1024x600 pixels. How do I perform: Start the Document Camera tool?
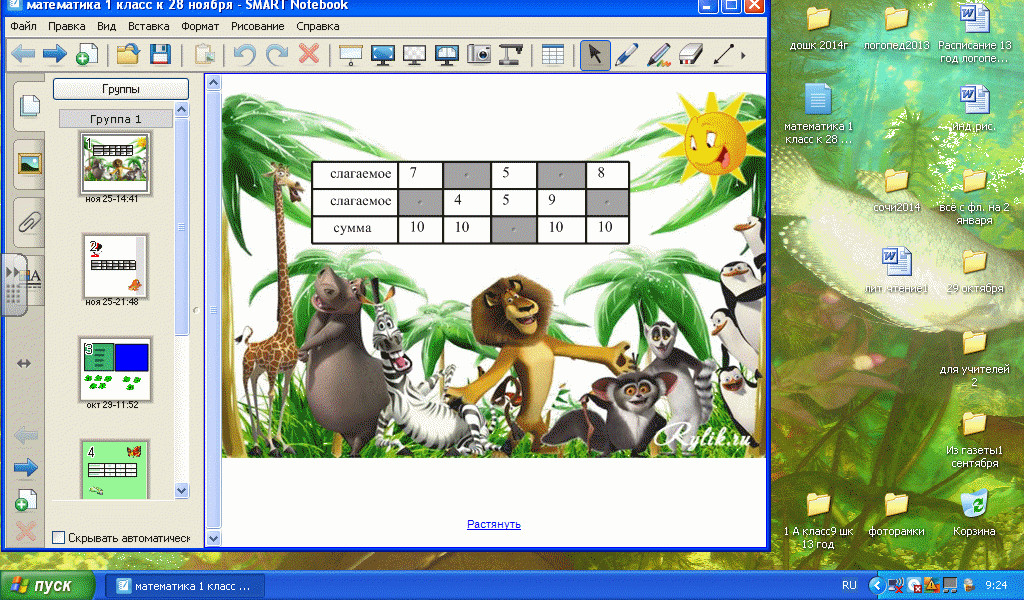pos(511,54)
